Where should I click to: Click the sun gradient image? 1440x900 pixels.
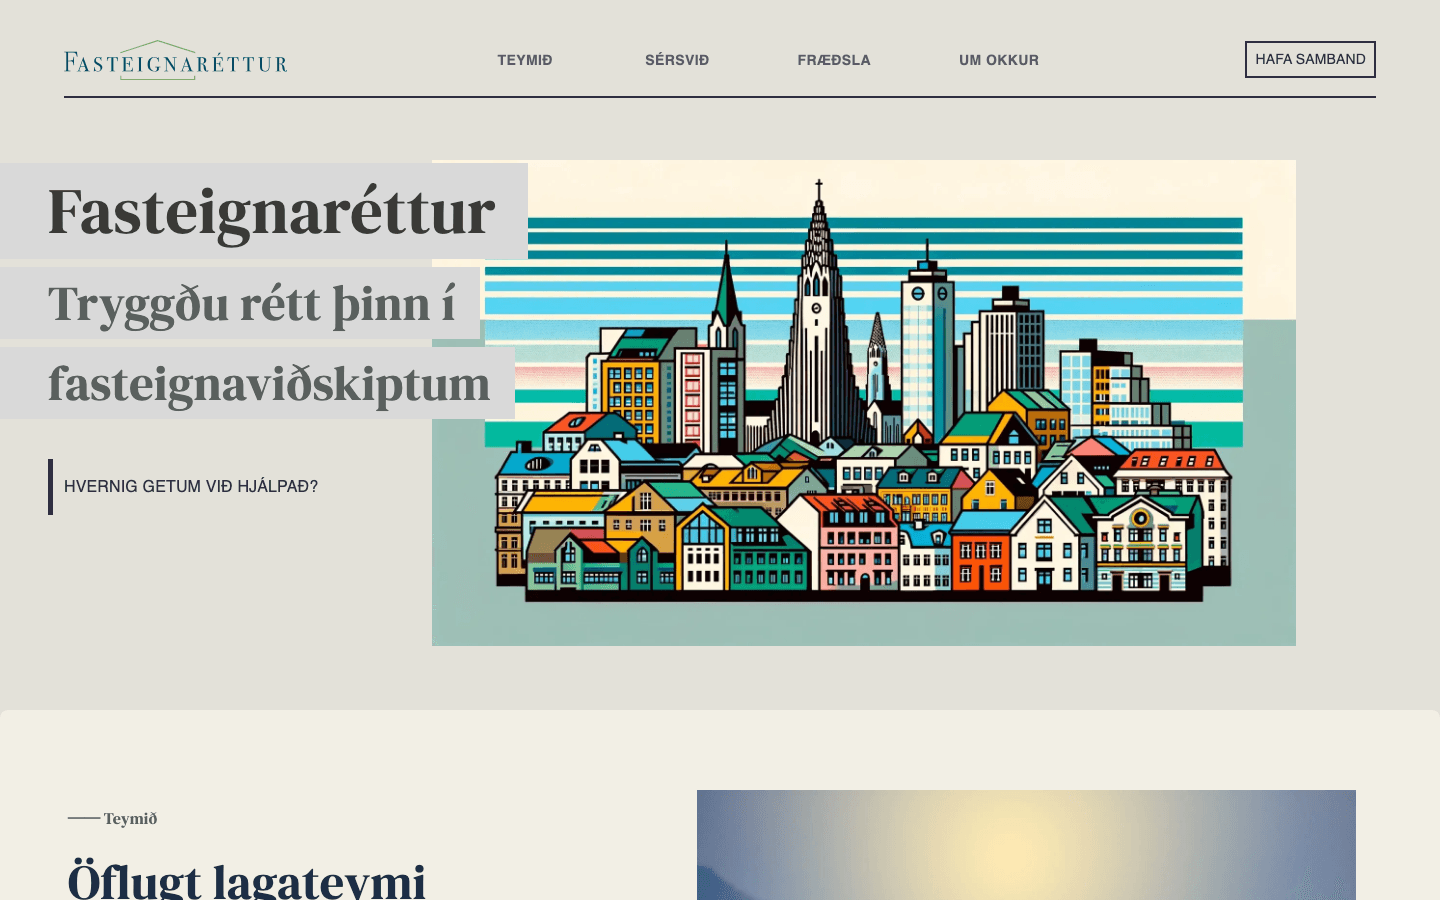pos(1026,845)
